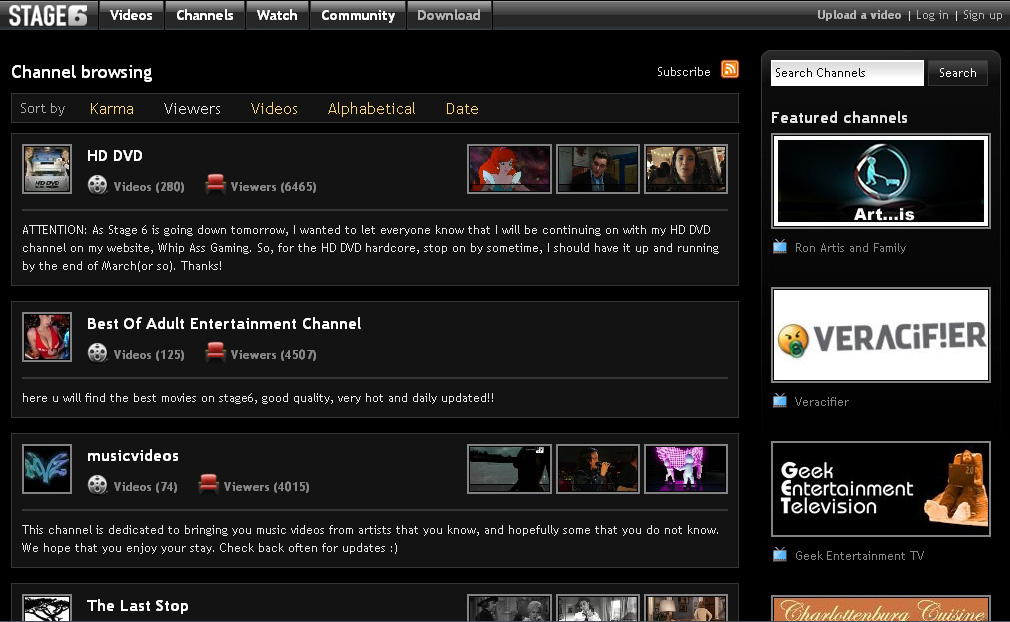
Task: Click TV icon beside Ron Artis and Family
Action: pyautogui.click(x=779, y=247)
